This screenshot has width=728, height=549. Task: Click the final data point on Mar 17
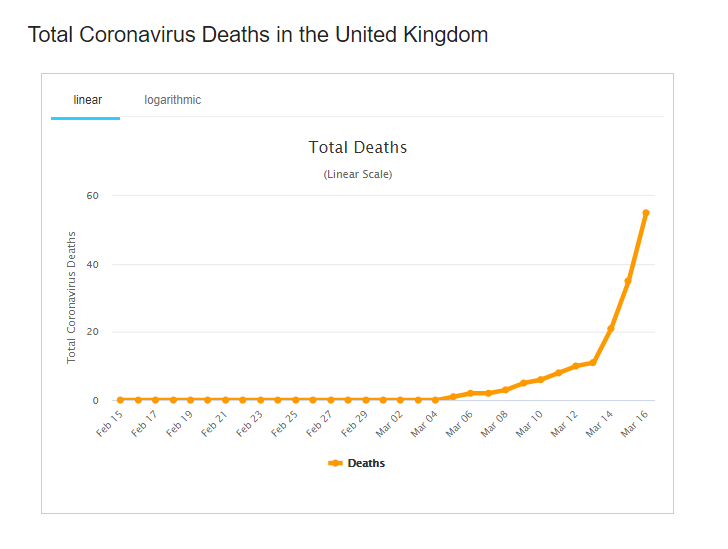coord(646,213)
